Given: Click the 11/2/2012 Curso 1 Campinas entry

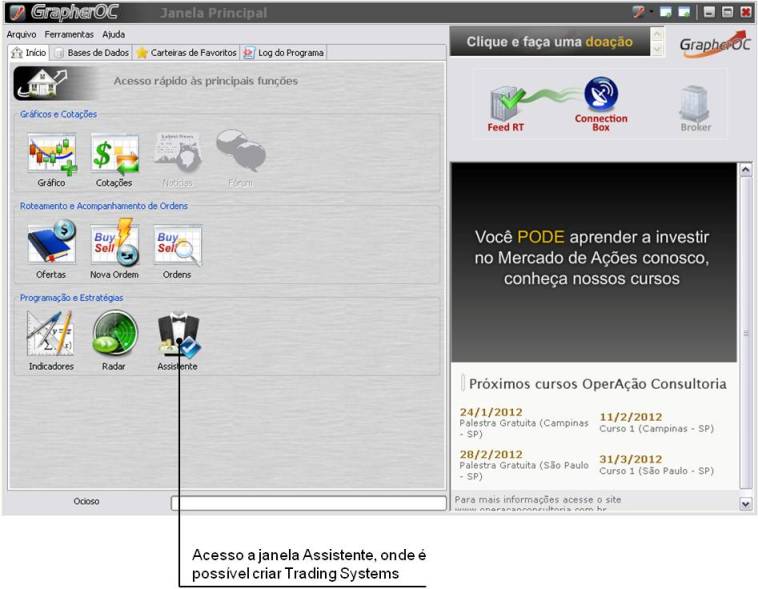Looking at the screenshot, I should pos(656,423).
